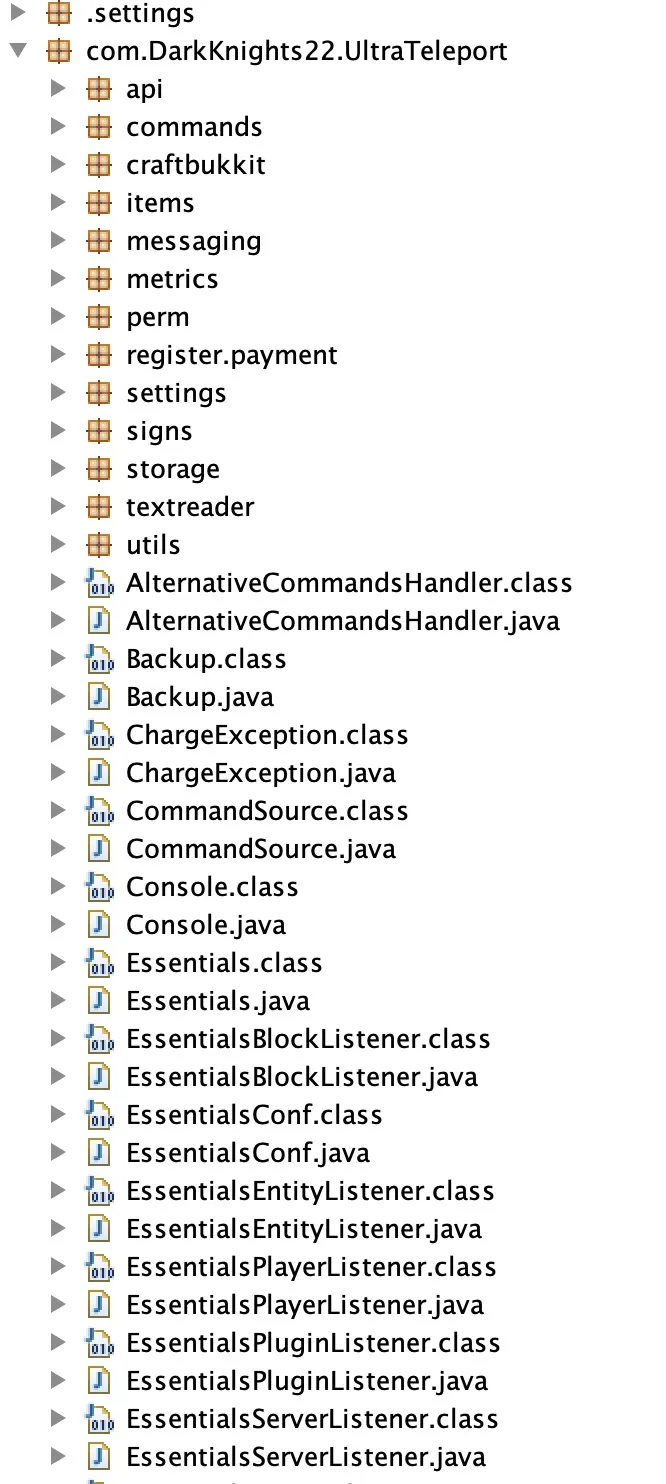Select the textreader package label

coord(190,507)
